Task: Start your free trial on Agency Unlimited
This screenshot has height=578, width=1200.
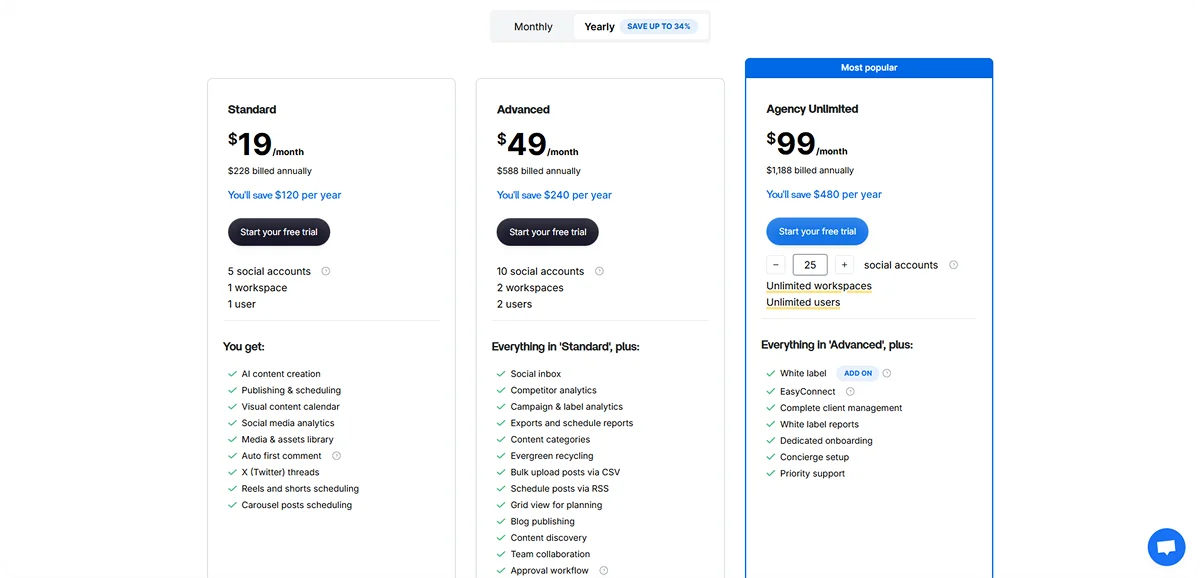Action: (x=817, y=231)
